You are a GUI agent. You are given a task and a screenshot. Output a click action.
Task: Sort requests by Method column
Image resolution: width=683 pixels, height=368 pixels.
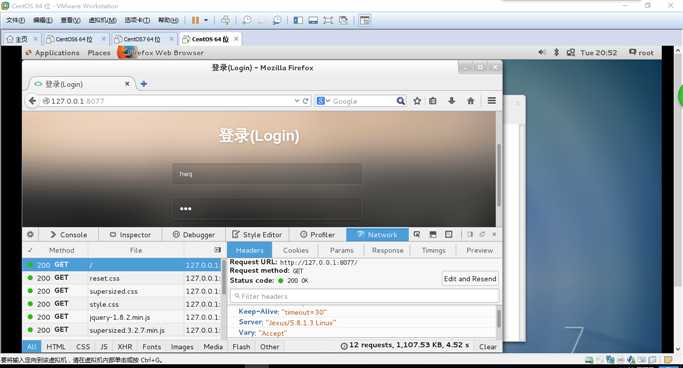[61, 250]
